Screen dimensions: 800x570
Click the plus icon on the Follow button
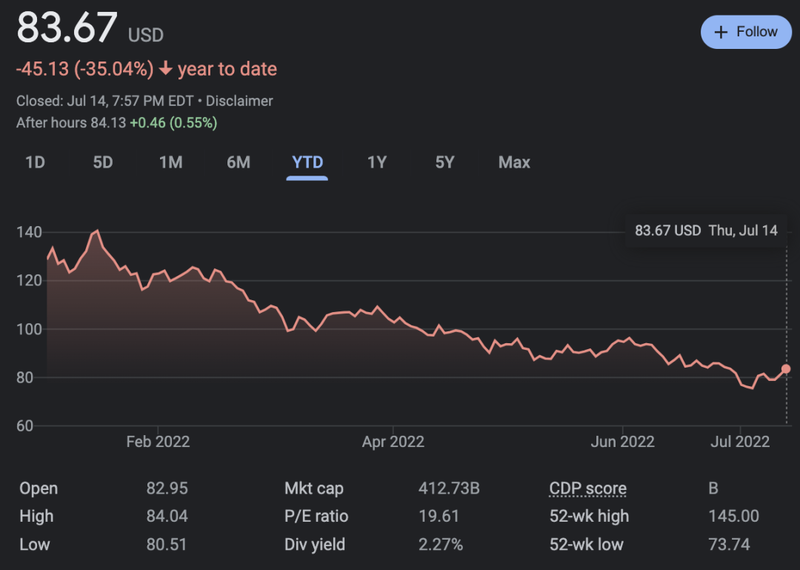pyautogui.click(x=721, y=32)
